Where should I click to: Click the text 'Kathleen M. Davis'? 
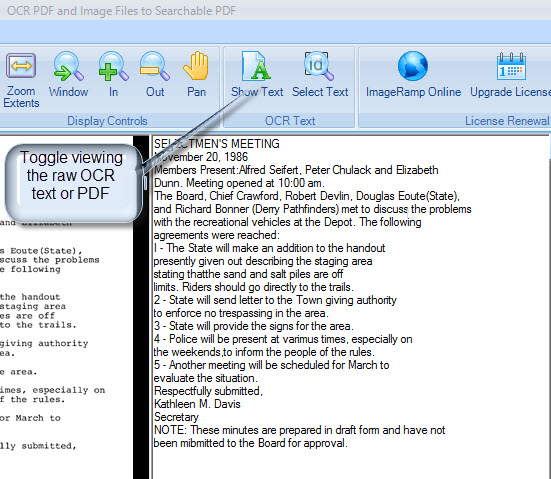[197, 404]
